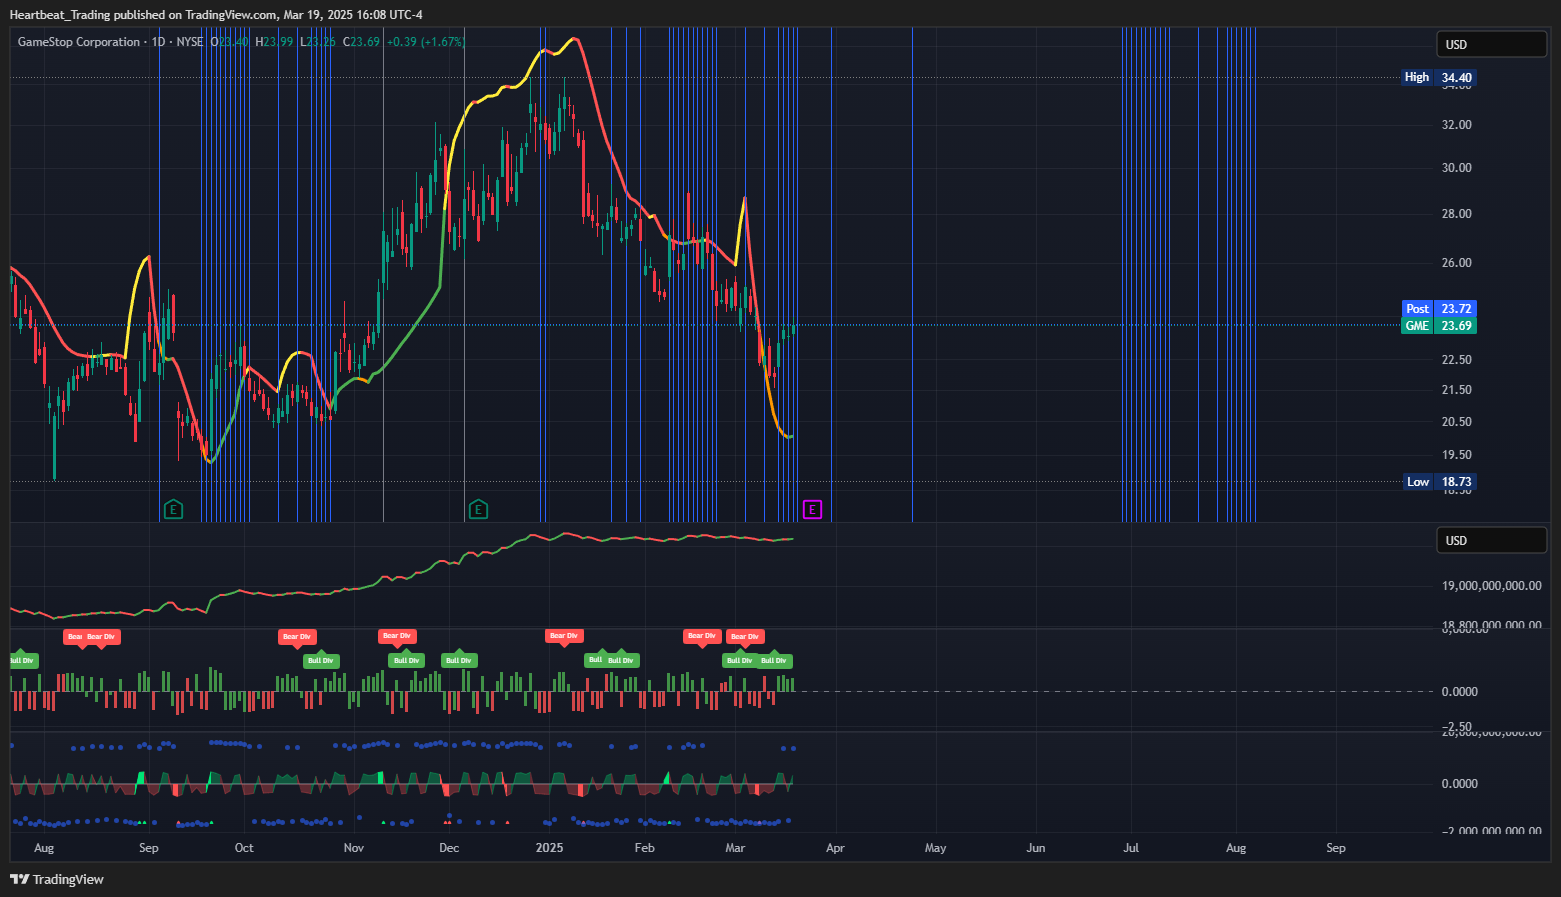Open the USD selector in the second indicator pane
This screenshot has width=1561, height=897.
1492,540
